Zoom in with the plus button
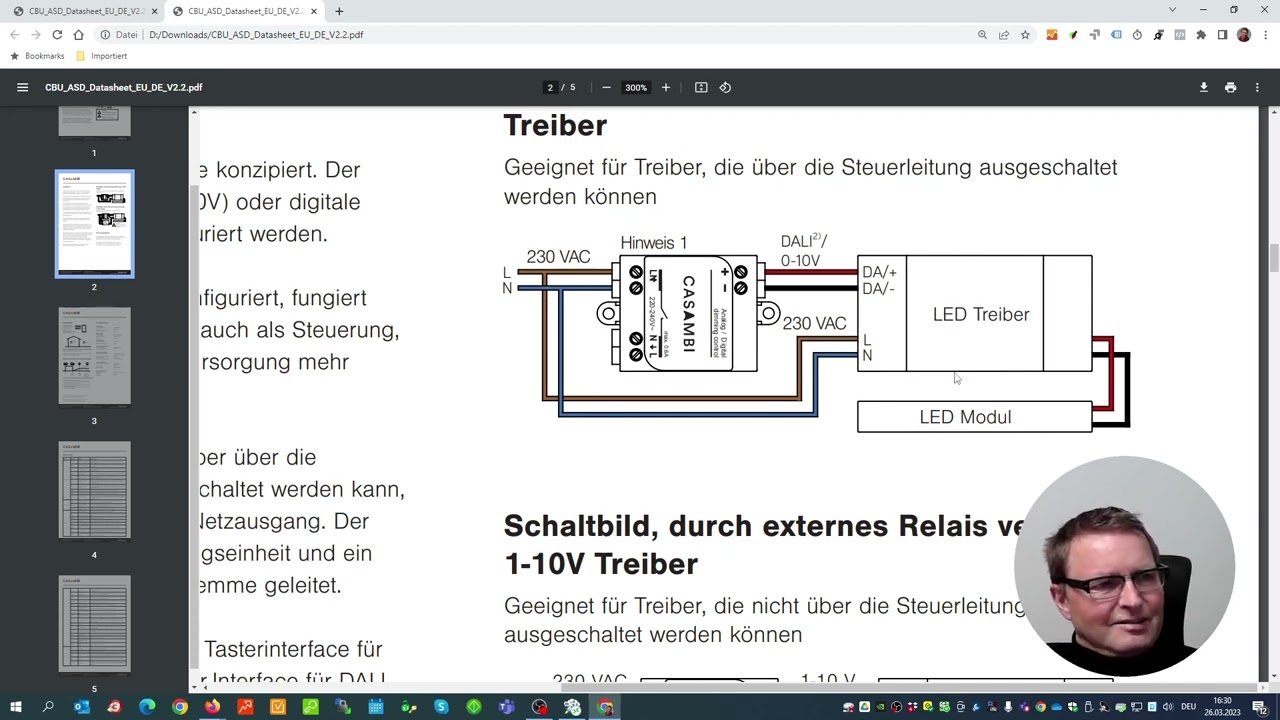1280x720 pixels. point(666,87)
